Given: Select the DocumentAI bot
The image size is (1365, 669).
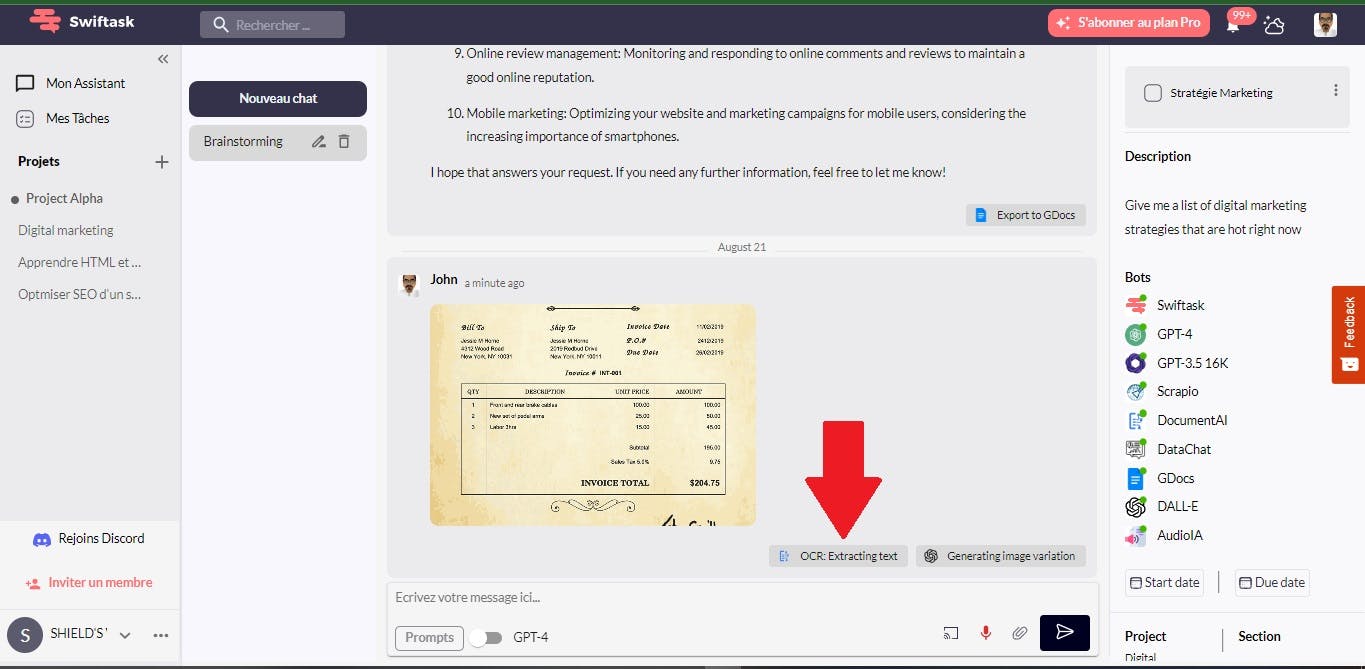Looking at the screenshot, I should pyautogui.click(x=1176, y=420).
